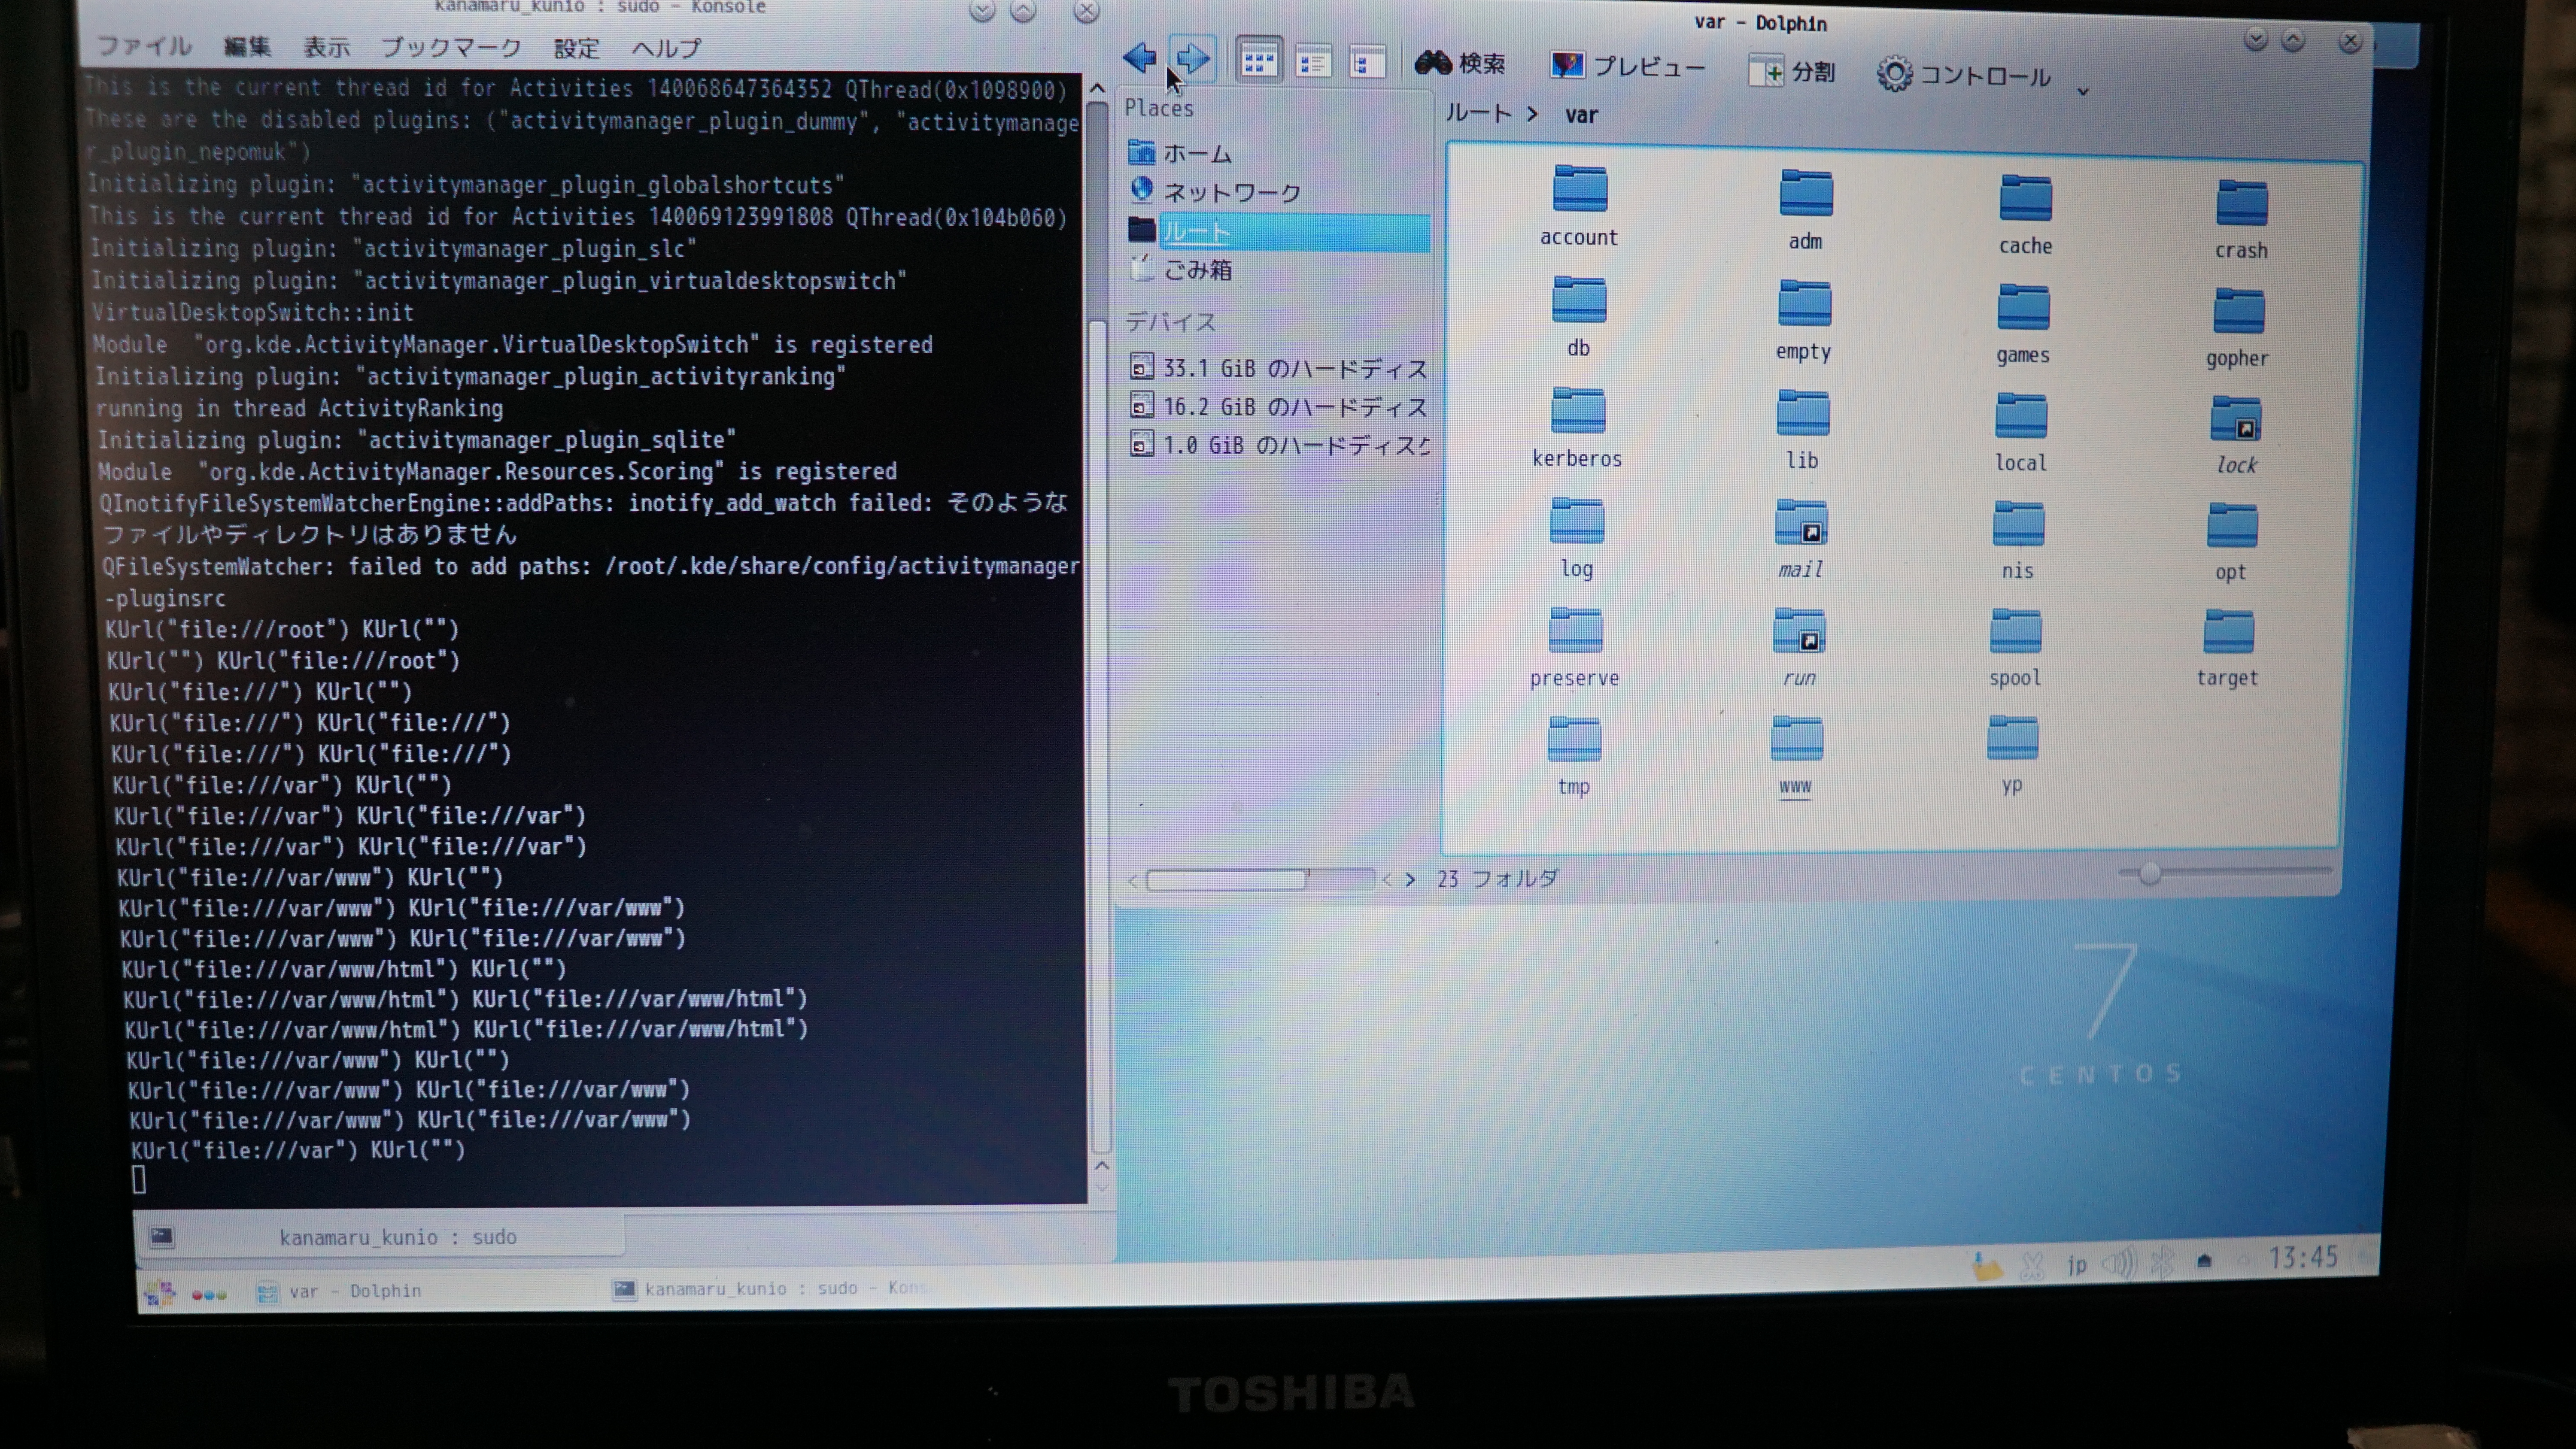The width and height of the screenshot is (2576, 1449).
Task: Select the yp folder
Action: tap(2012, 755)
